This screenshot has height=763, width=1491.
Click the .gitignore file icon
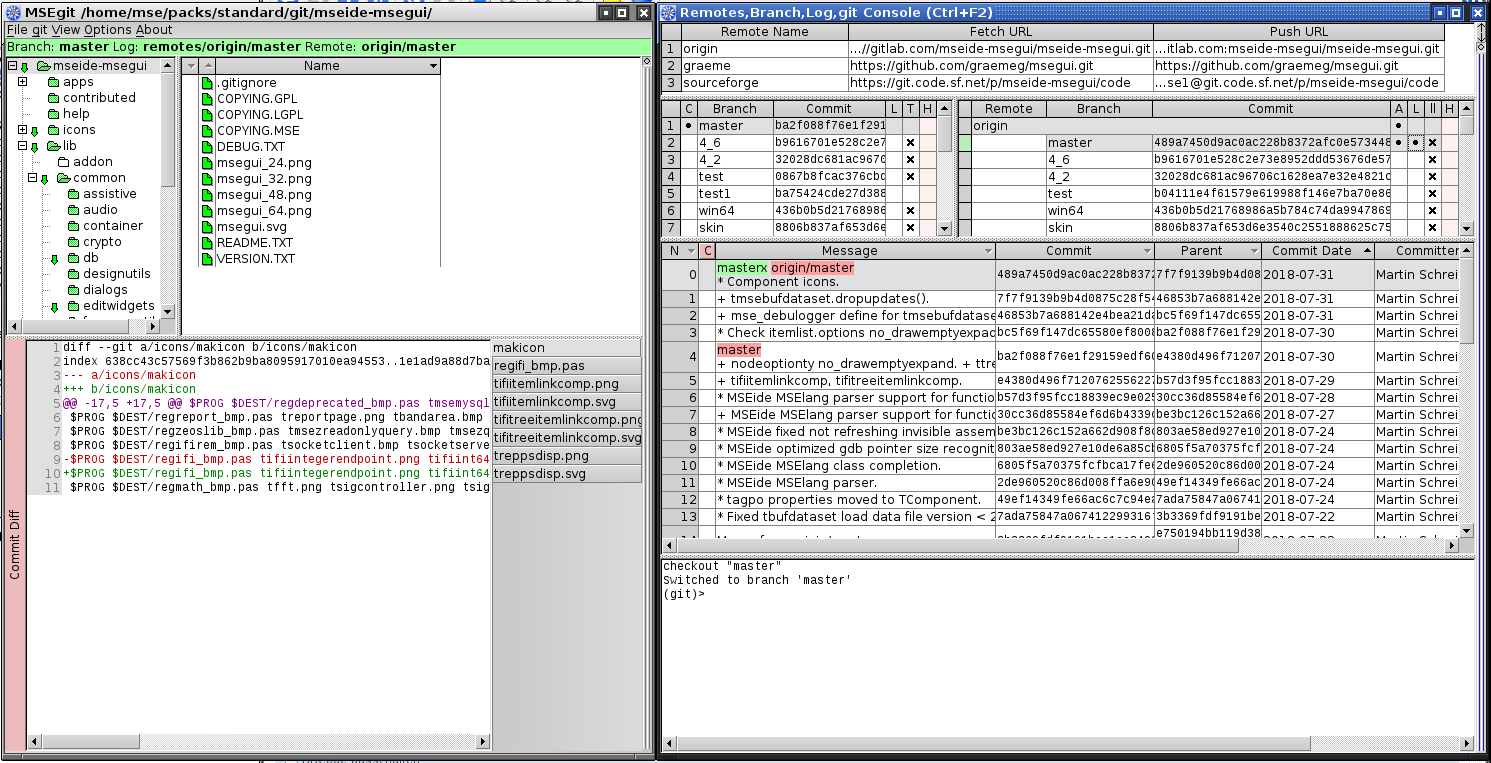click(207, 83)
